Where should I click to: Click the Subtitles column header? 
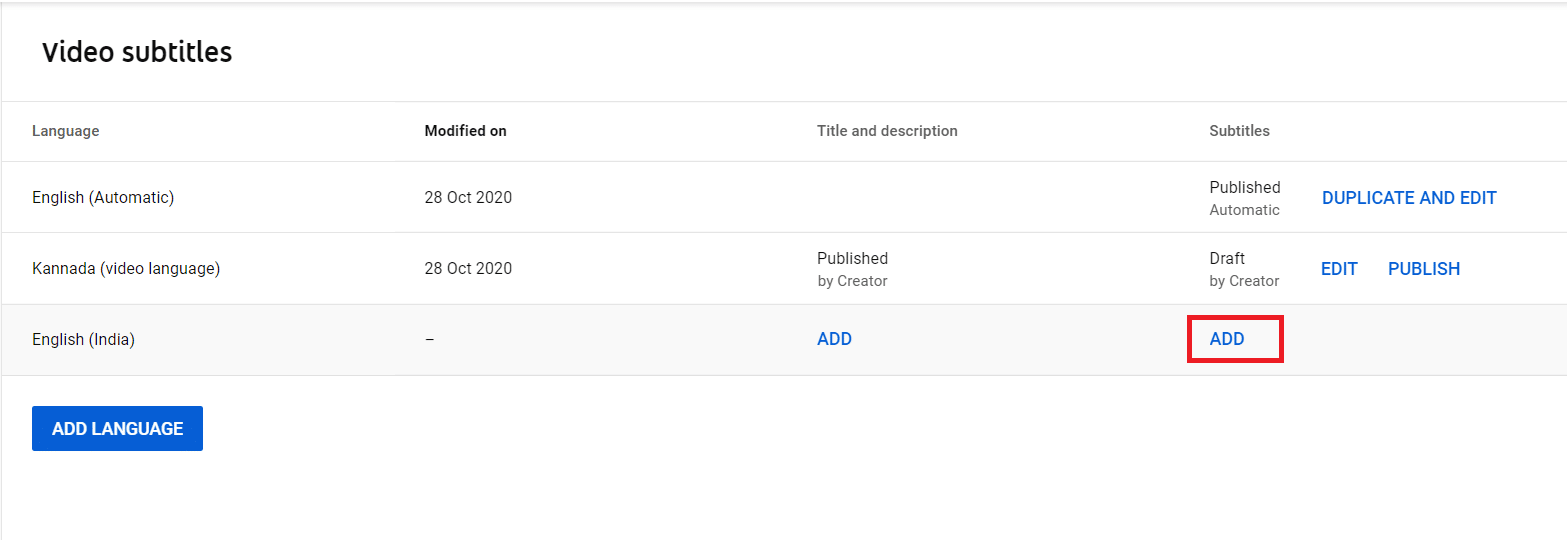click(x=1239, y=131)
